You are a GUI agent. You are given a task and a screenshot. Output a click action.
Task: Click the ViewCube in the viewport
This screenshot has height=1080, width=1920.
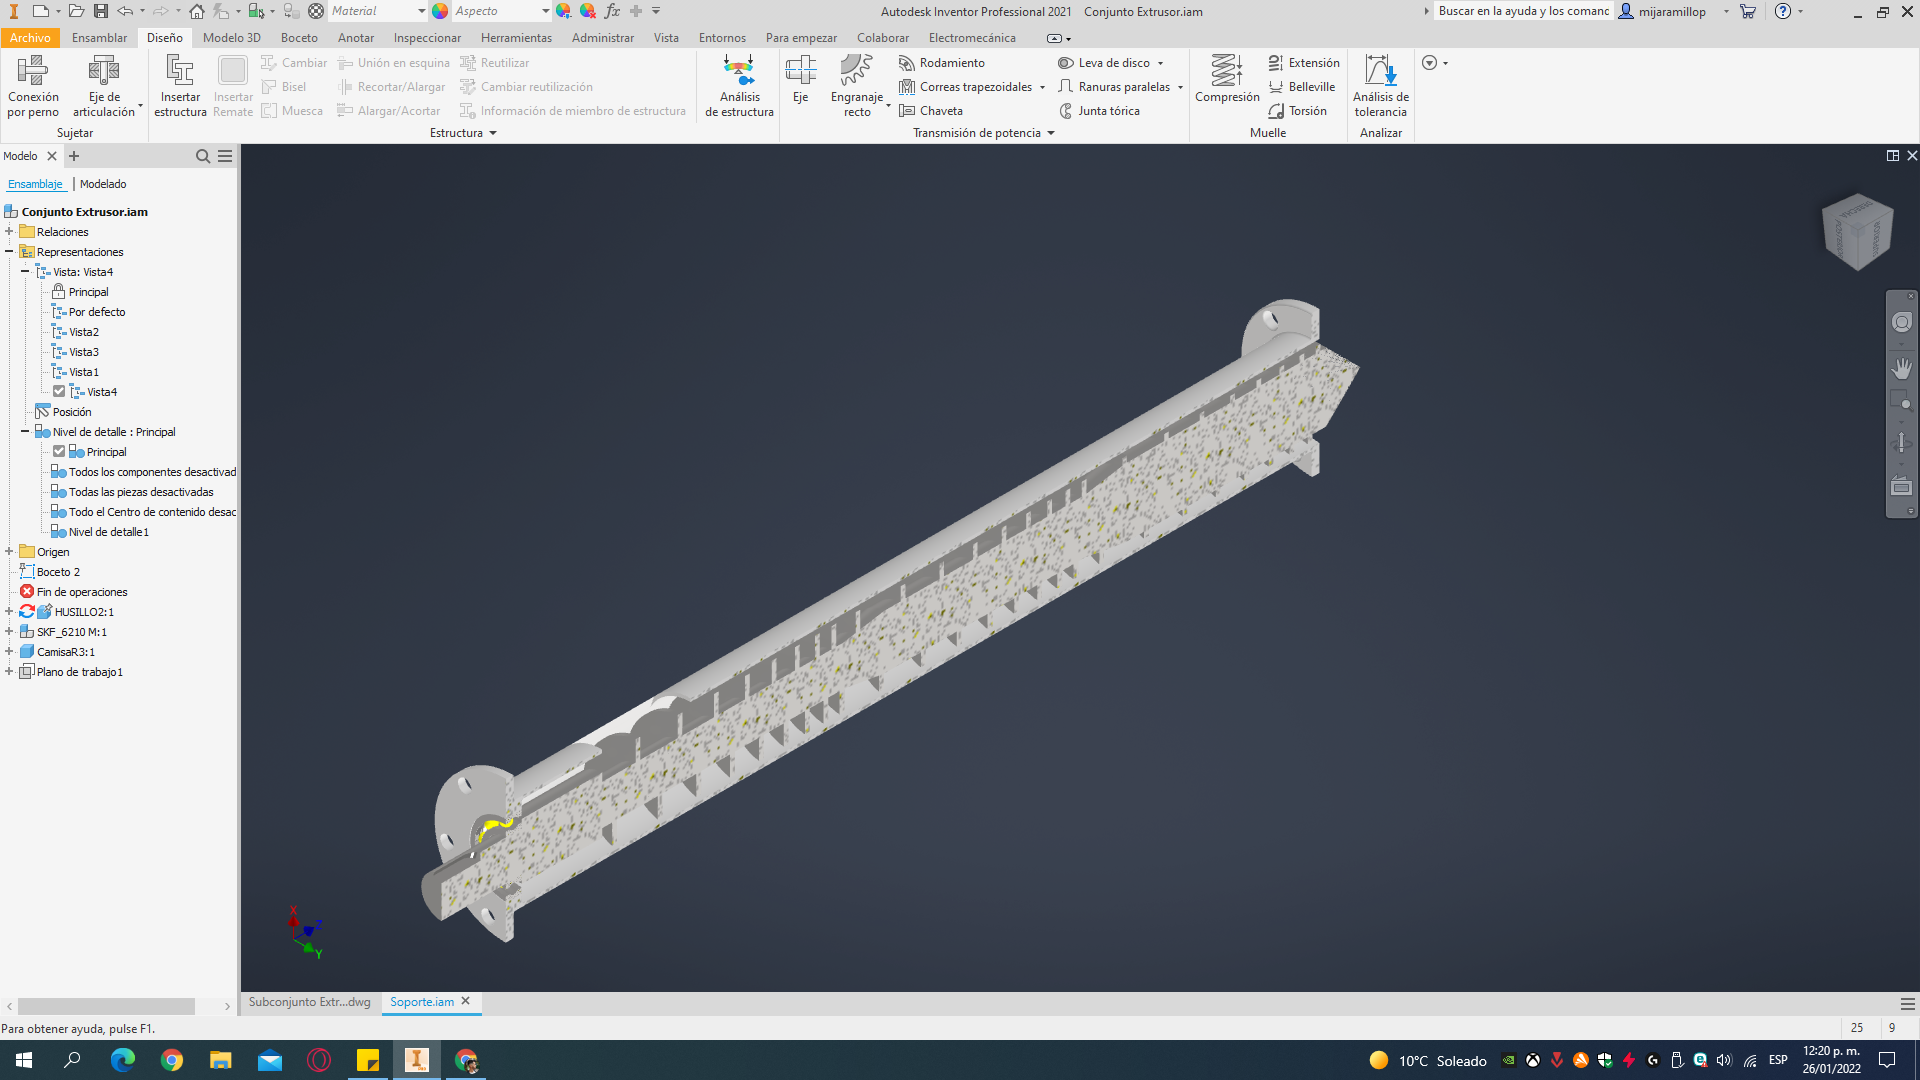pos(1857,231)
